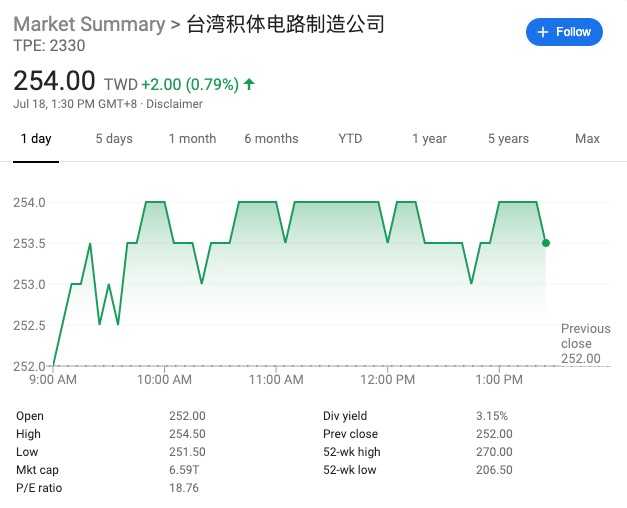Click the +2.00 (0.79%) change value

click(190, 84)
